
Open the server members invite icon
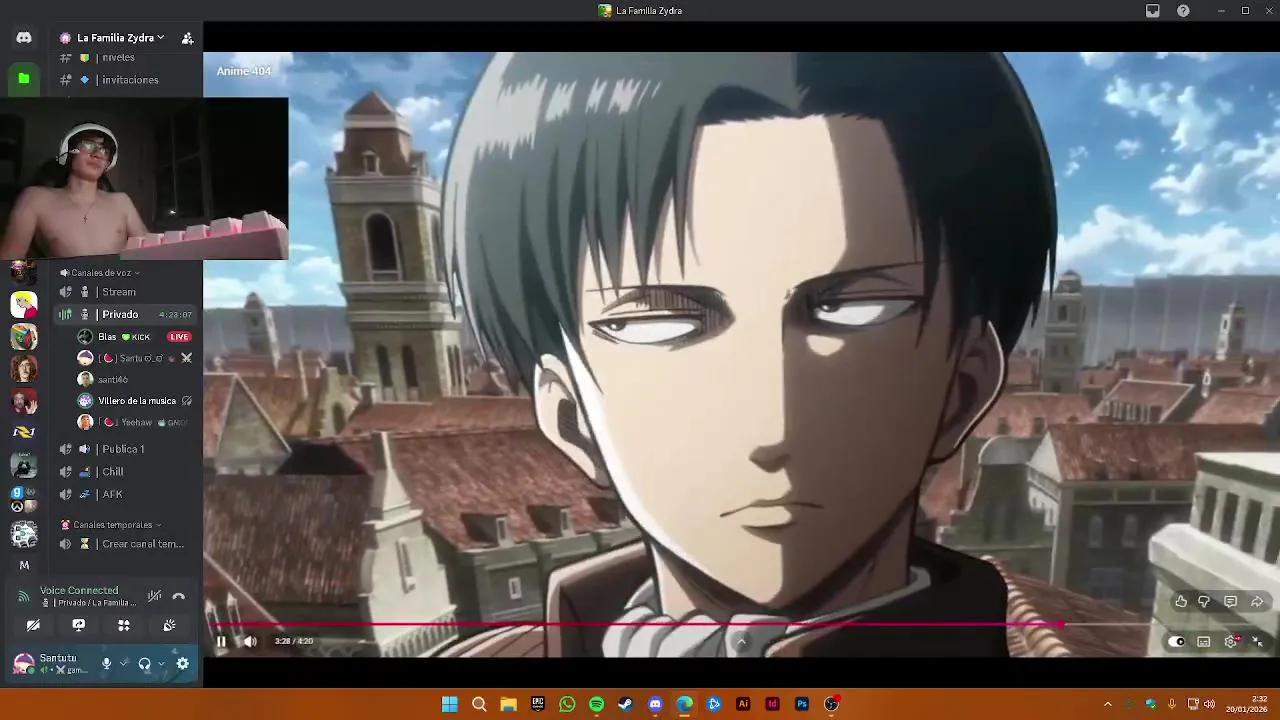pos(187,38)
